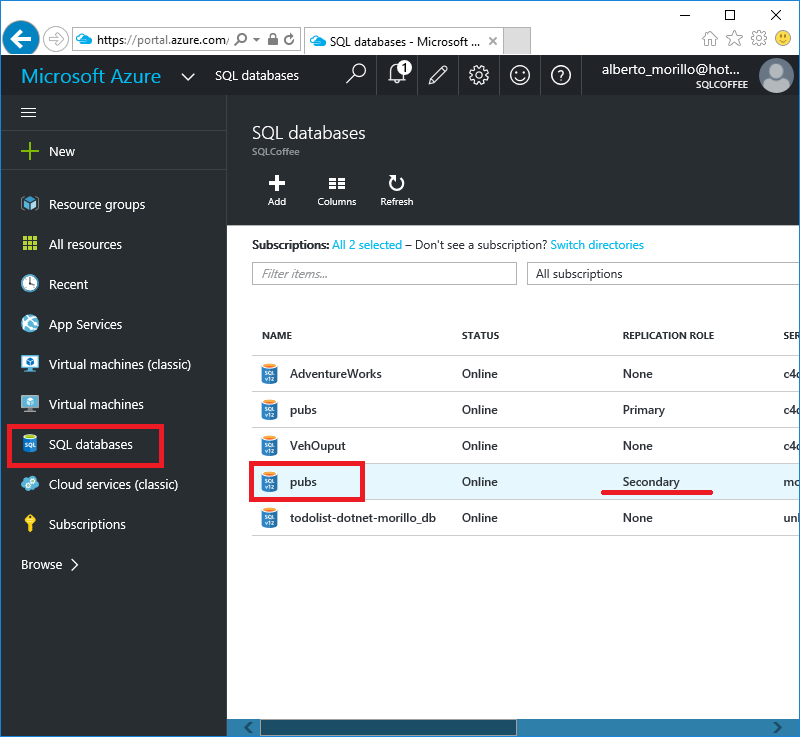
Task: Open the All subscriptions dropdown
Action: 663,274
